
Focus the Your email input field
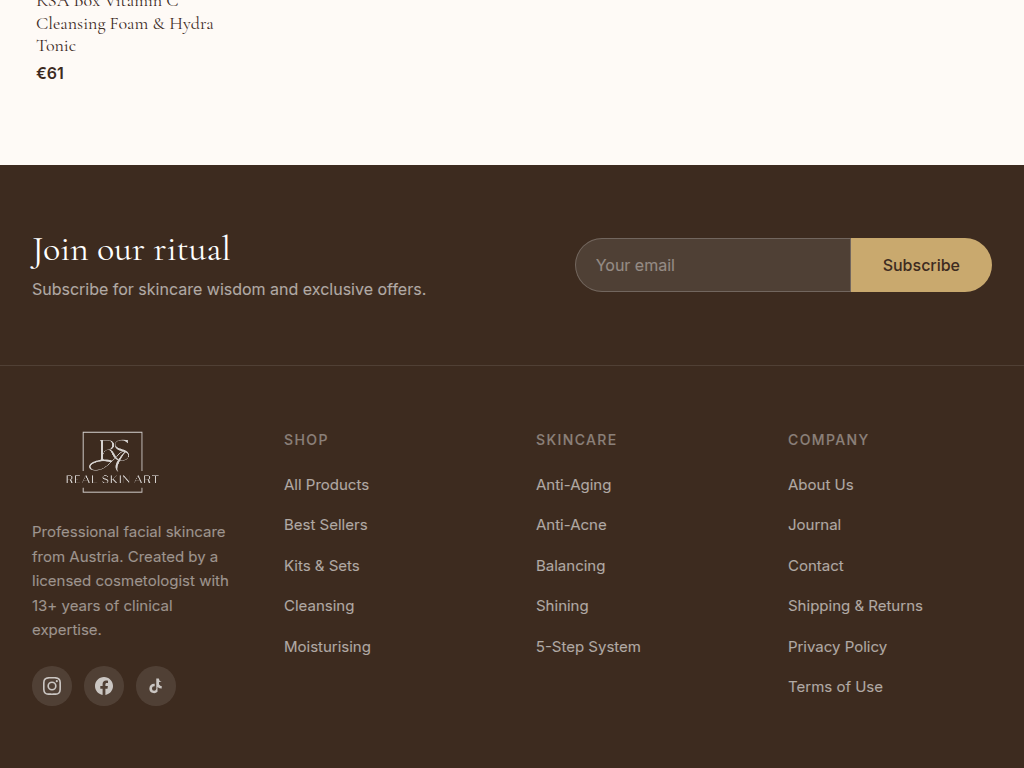[712, 265]
